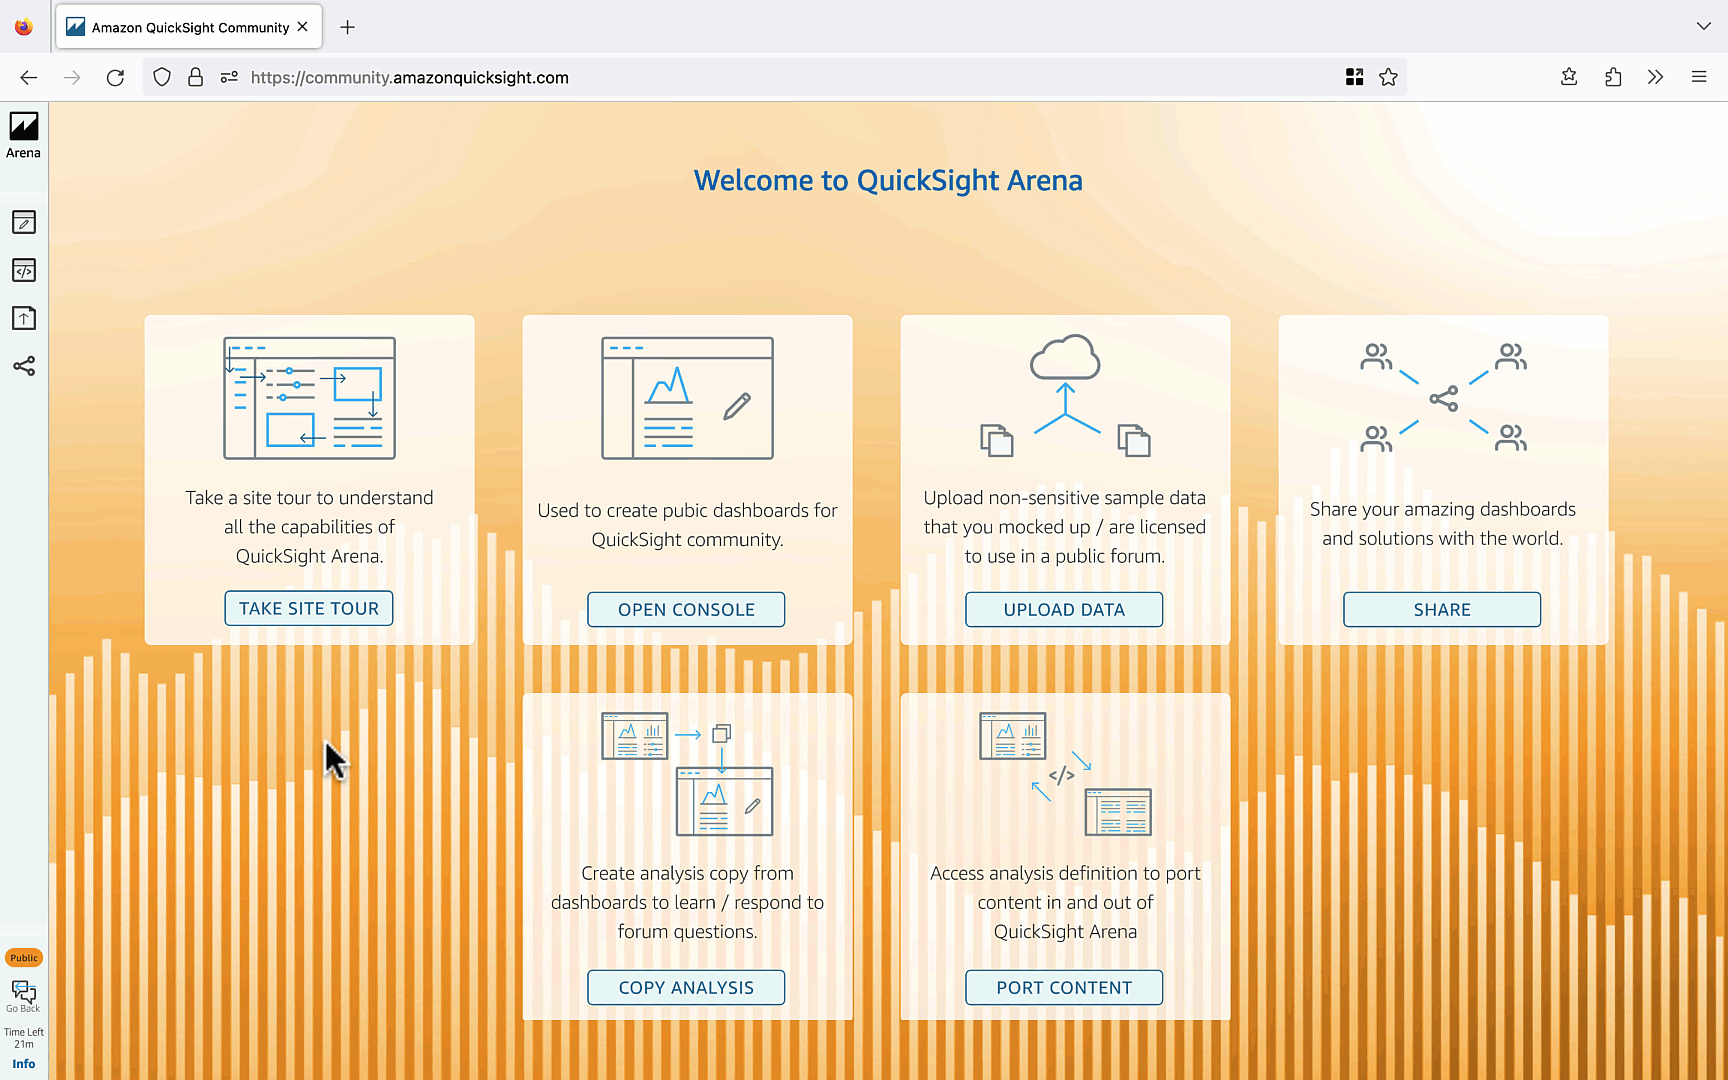Click the text "Access analysis definition to port"

click(1065, 874)
